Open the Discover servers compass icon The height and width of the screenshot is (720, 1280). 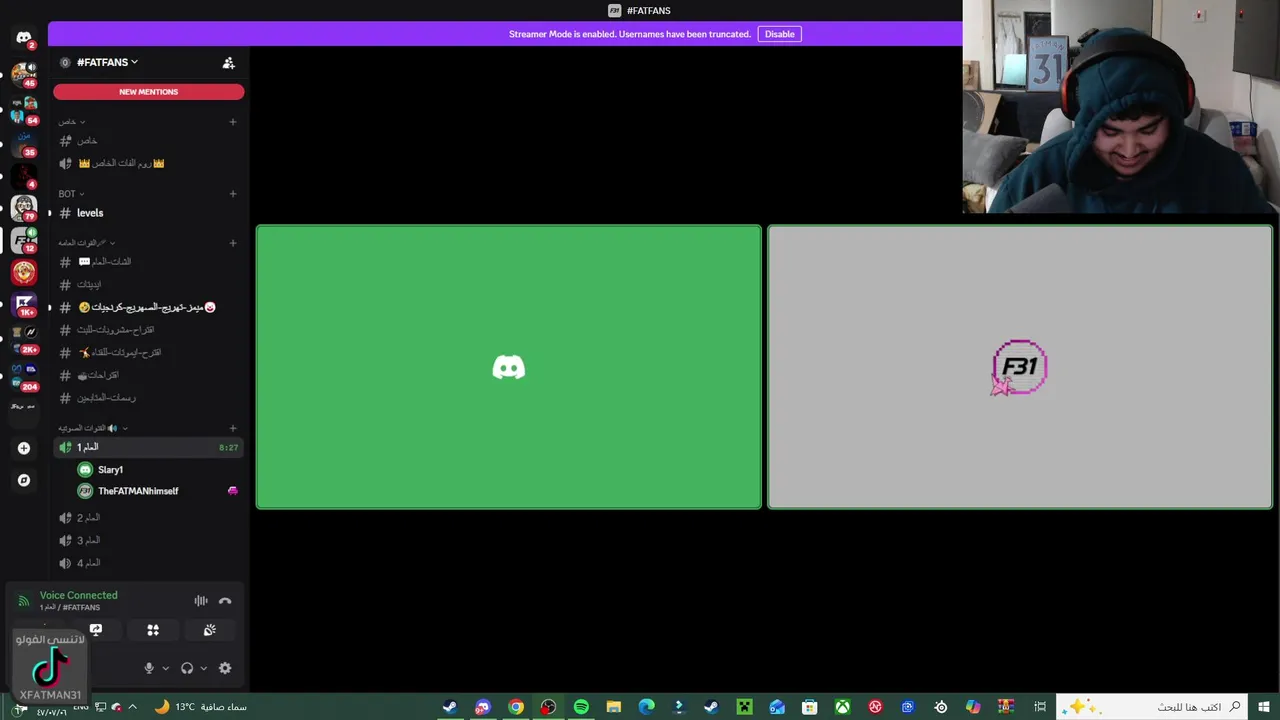(x=24, y=480)
